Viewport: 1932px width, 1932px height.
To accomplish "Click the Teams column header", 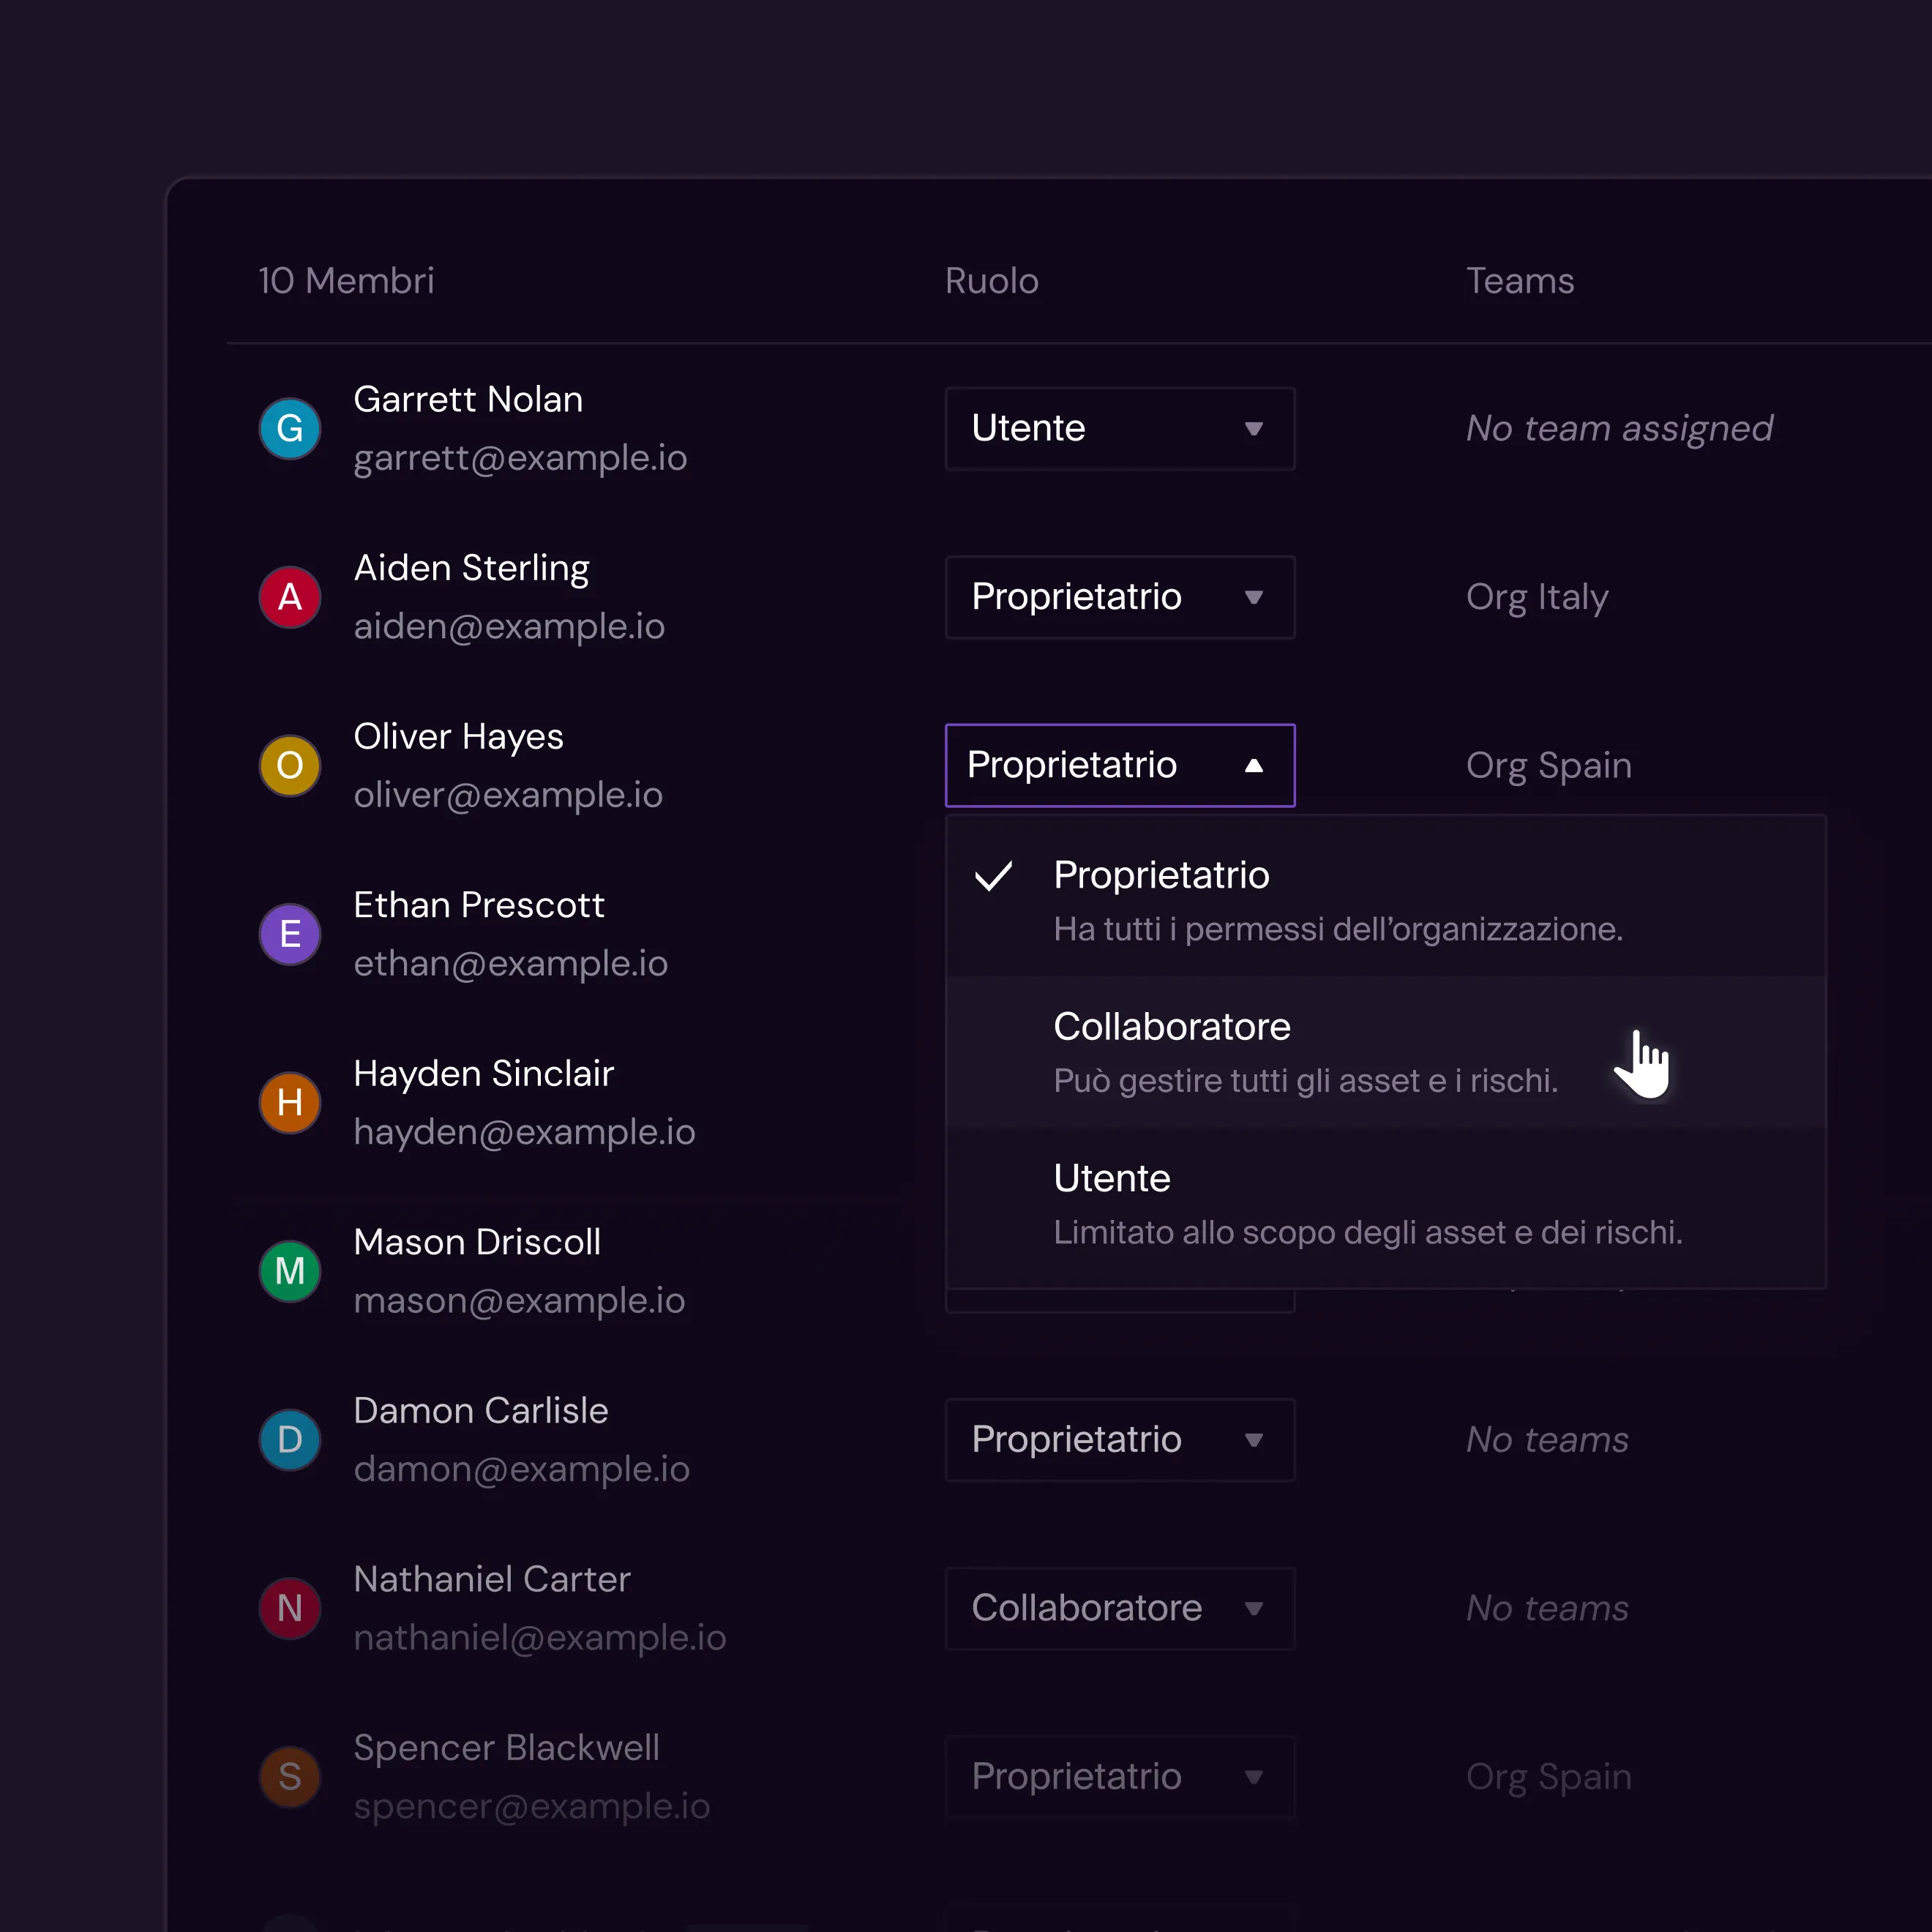I will (x=1519, y=281).
